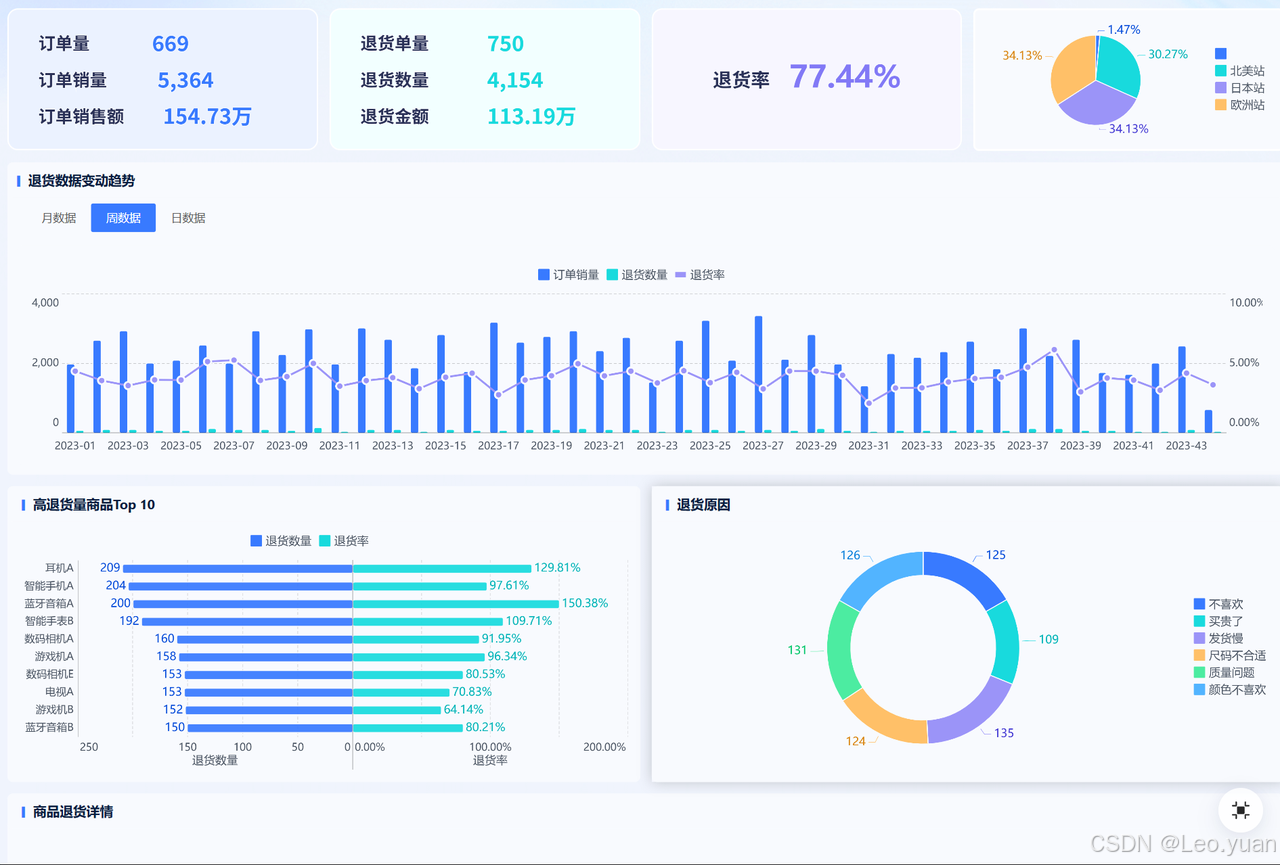Click the 蓝牙音箱A product label

[49, 604]
